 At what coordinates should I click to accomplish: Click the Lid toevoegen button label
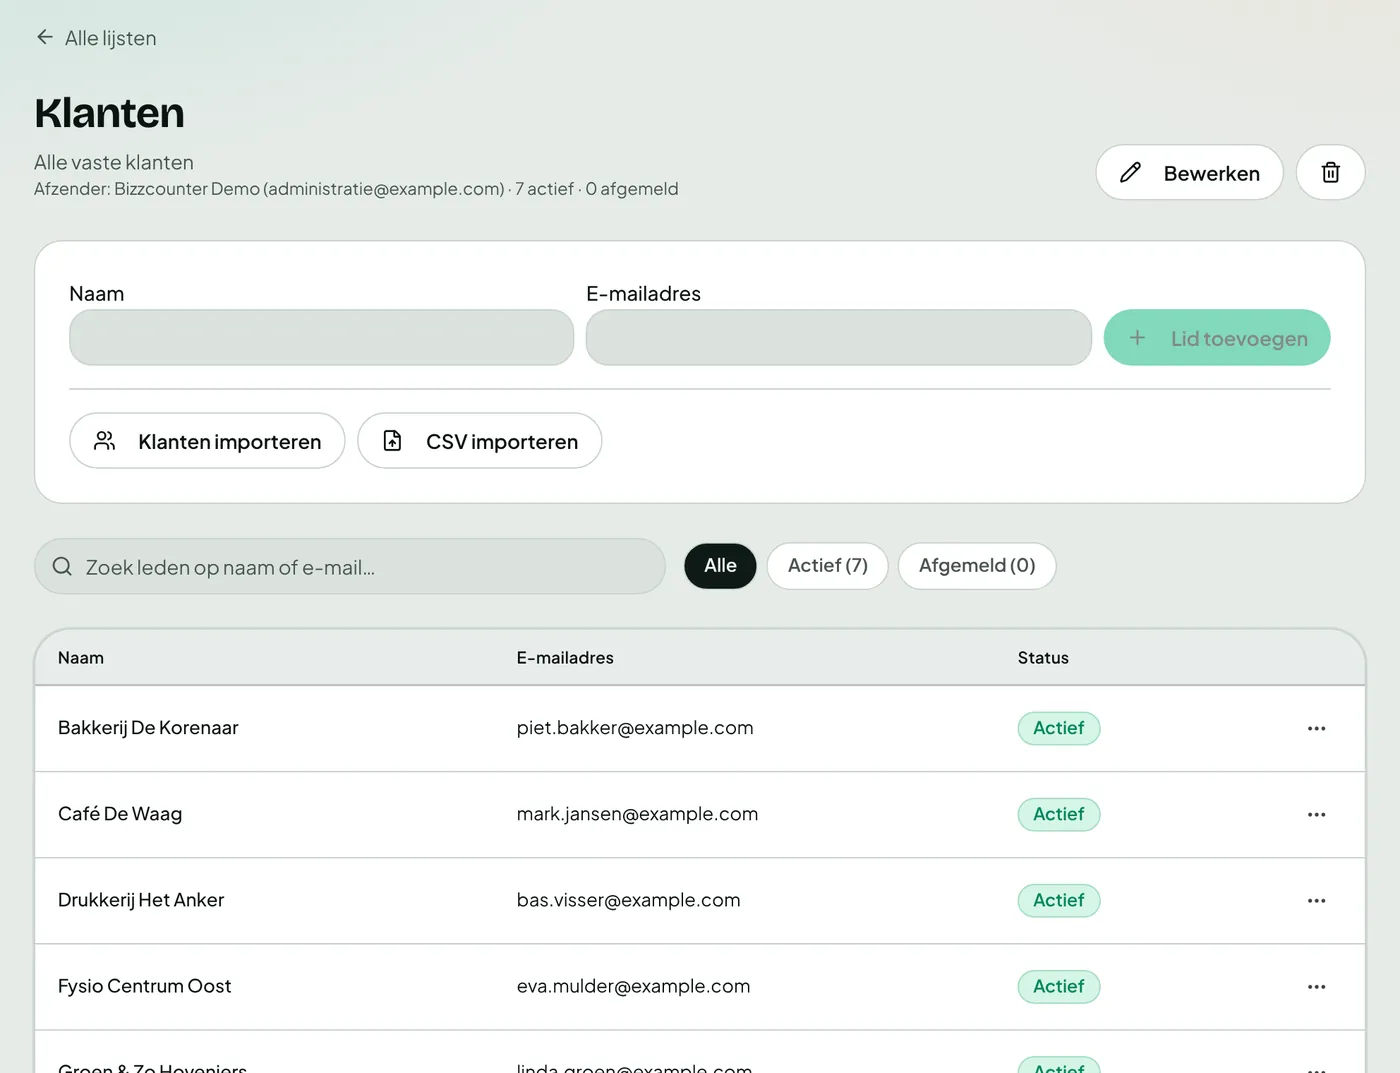(1239, 339)
